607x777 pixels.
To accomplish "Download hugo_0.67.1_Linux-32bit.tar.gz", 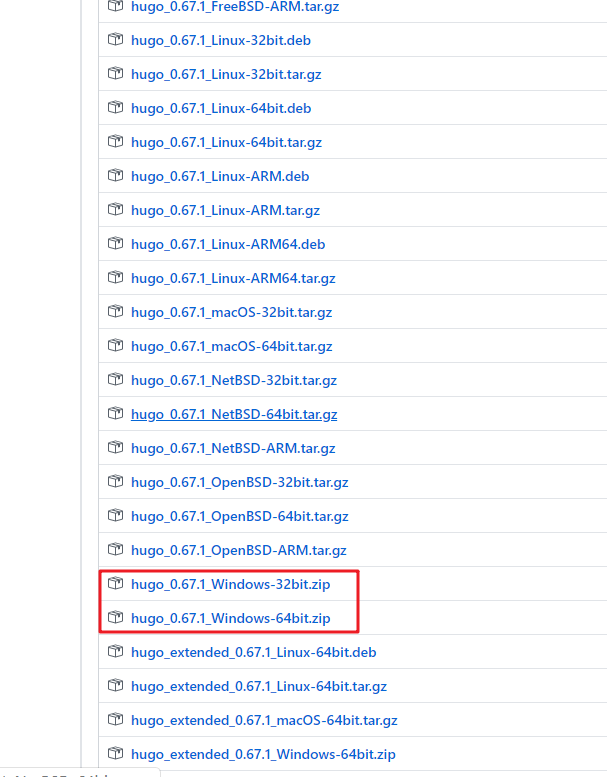I will click(x=226, y=74).
